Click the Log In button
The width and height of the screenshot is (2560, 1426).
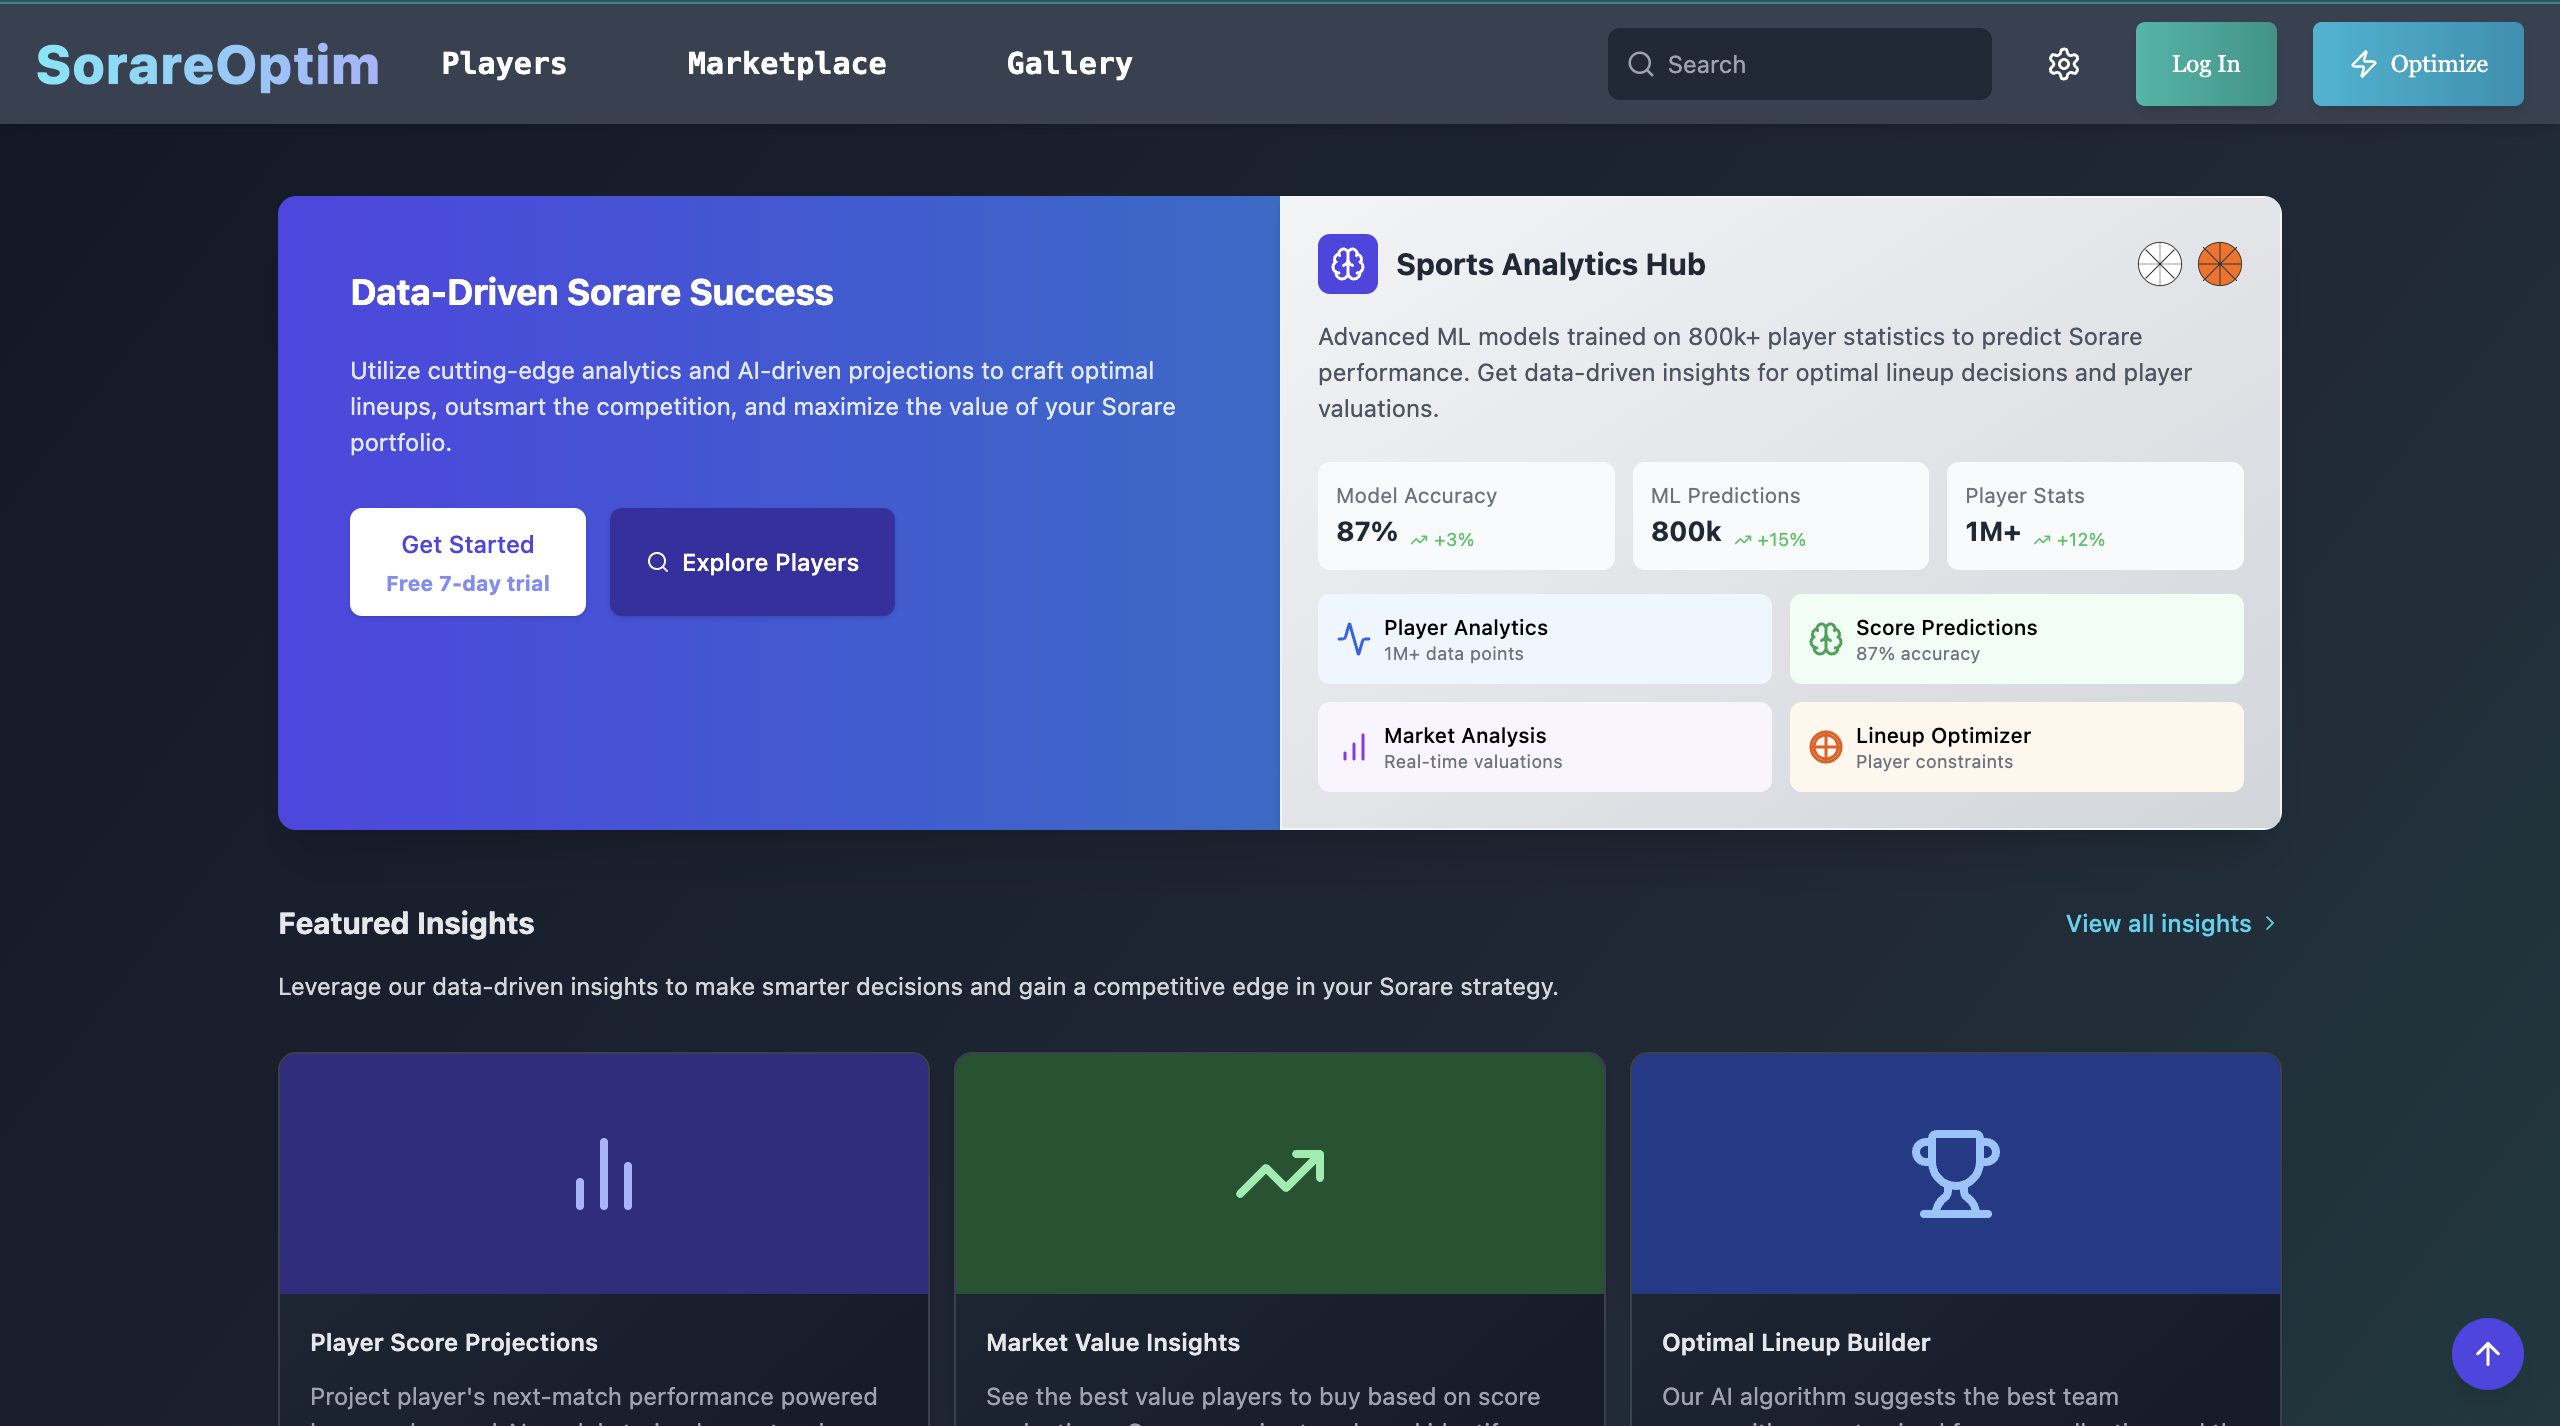[2205, 64]
